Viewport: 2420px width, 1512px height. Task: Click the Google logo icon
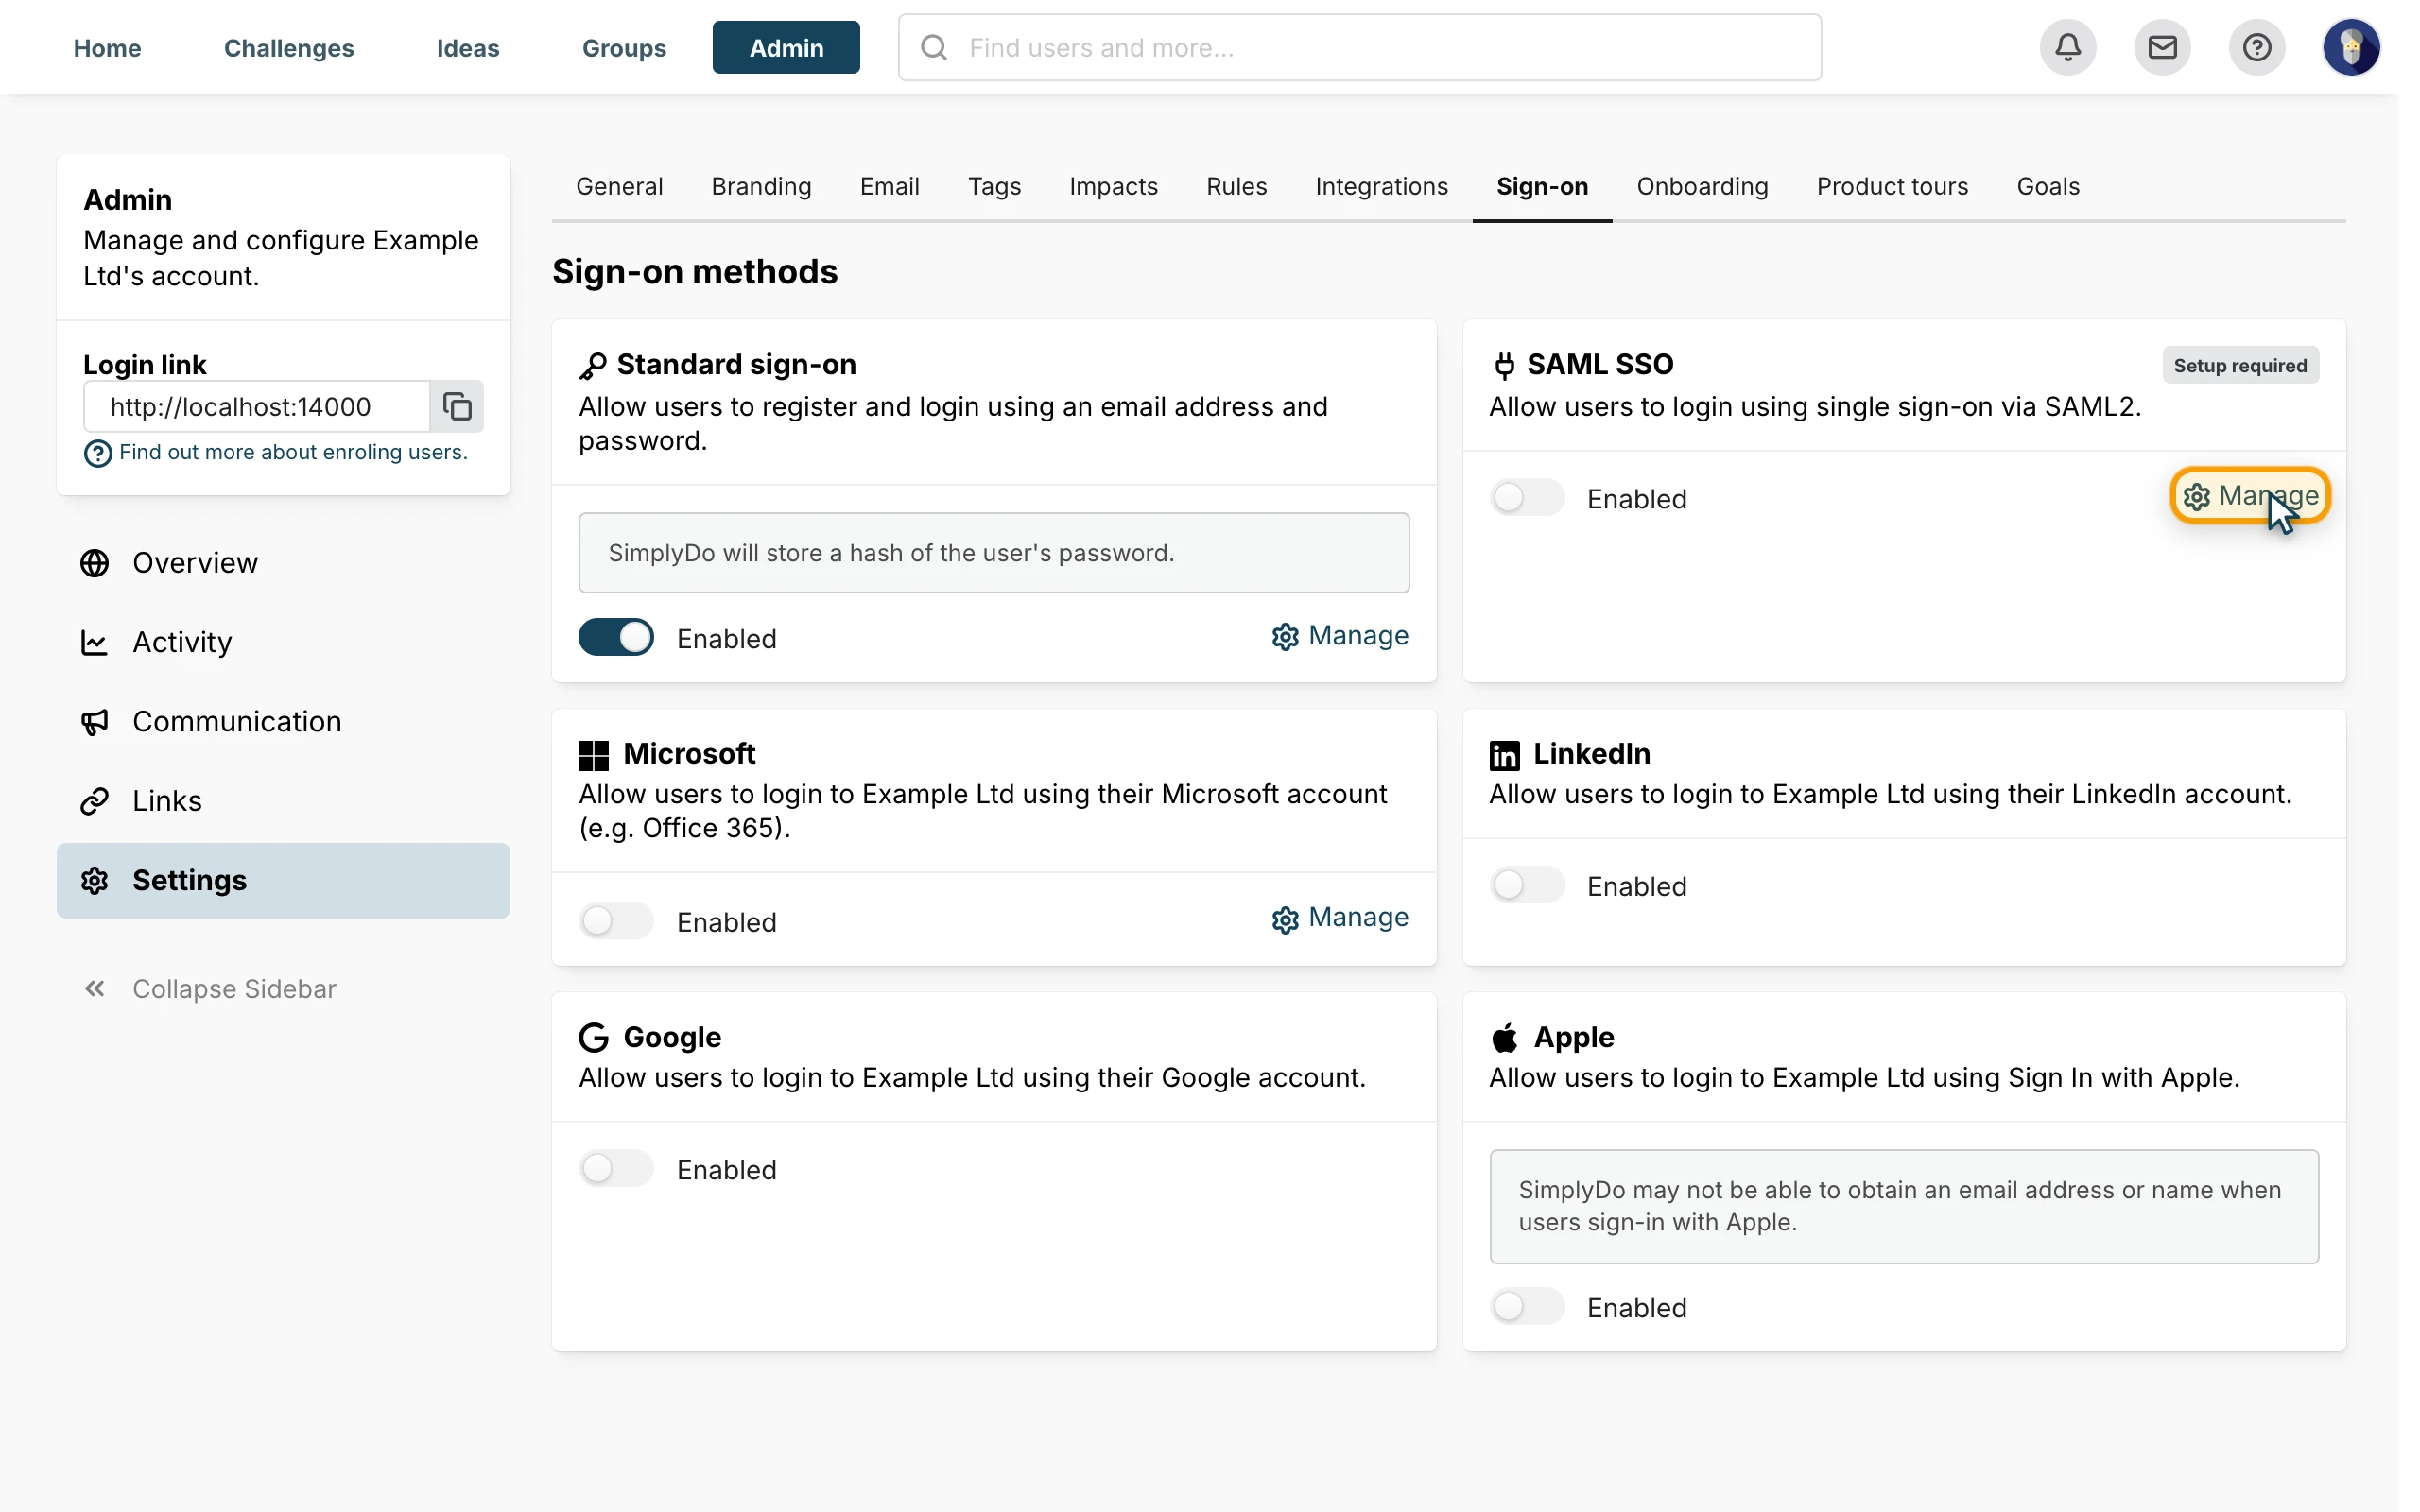coord(593,1037)
